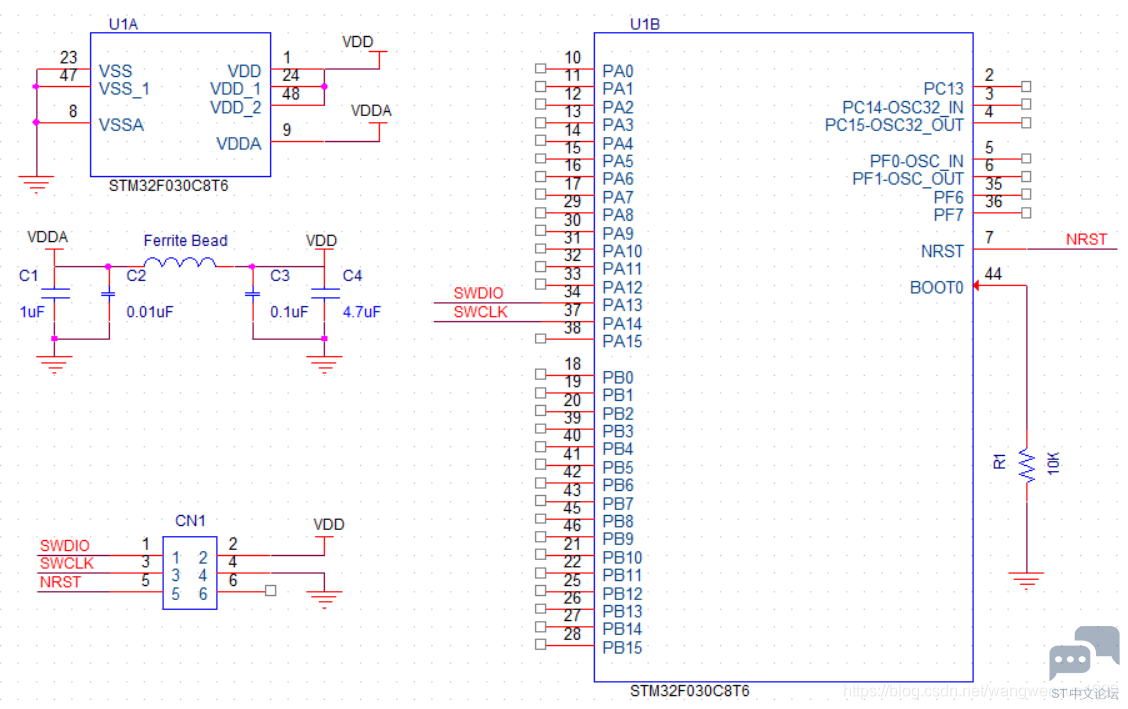Click the CN1 reference designator
1128x709 pixels.
coord(191,521)
